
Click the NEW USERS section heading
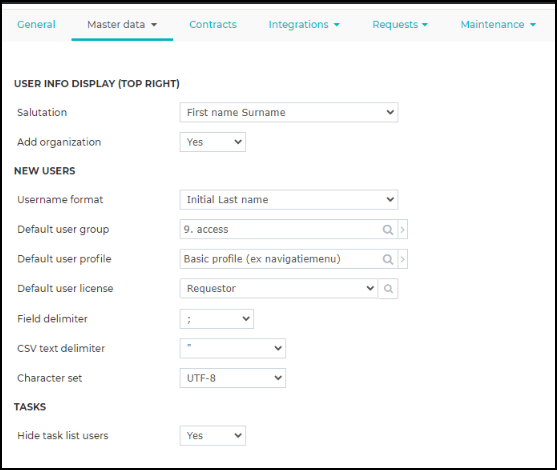pyautogui.click(x=44, y=171)
